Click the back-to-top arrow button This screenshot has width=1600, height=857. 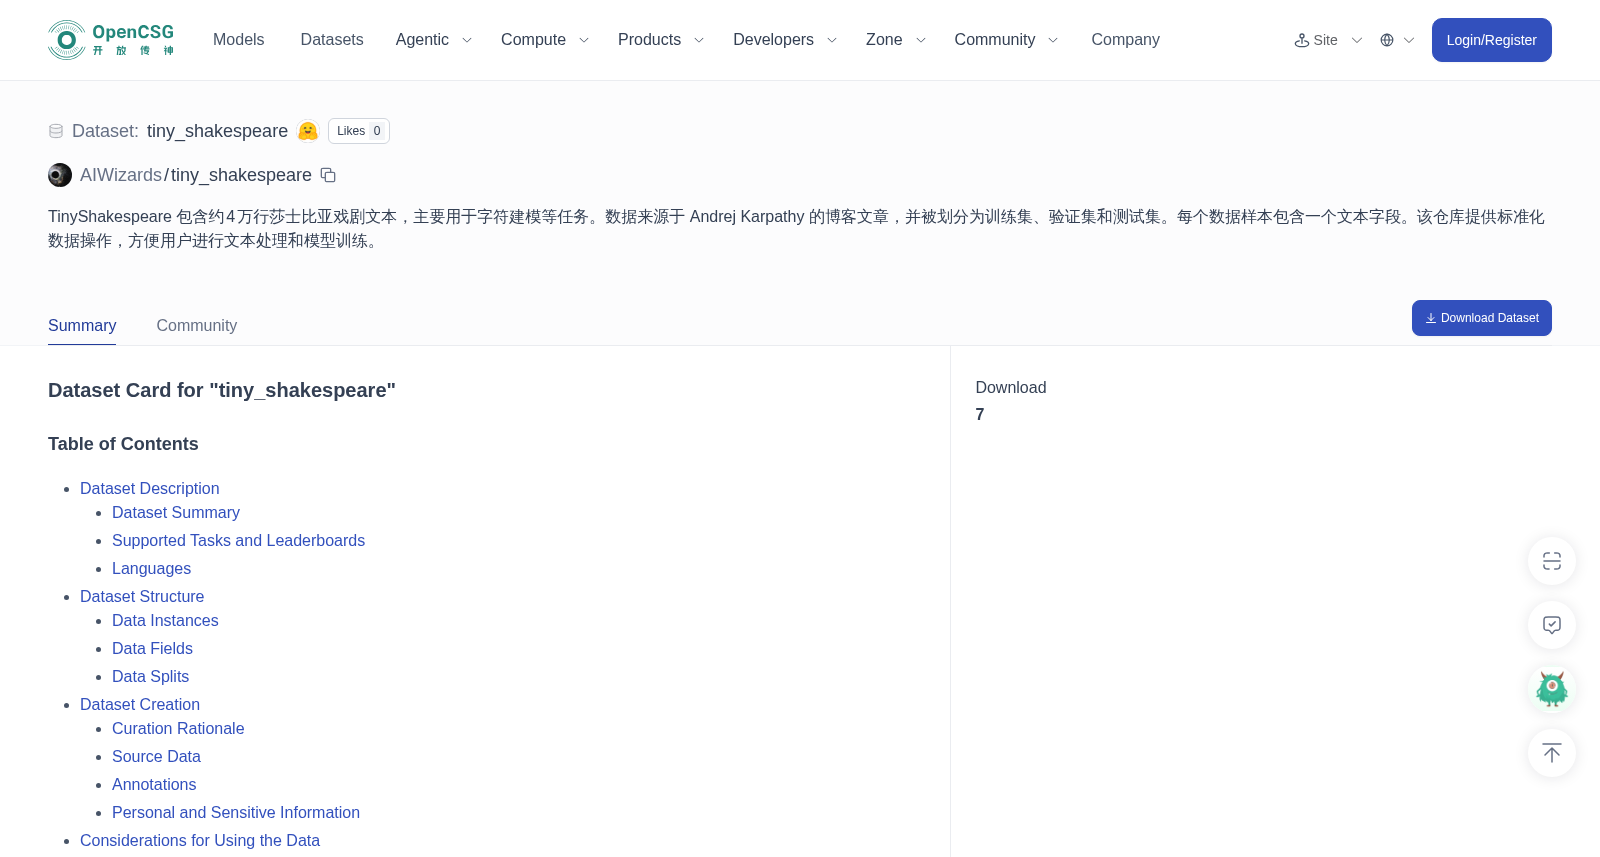point(1552,753)
